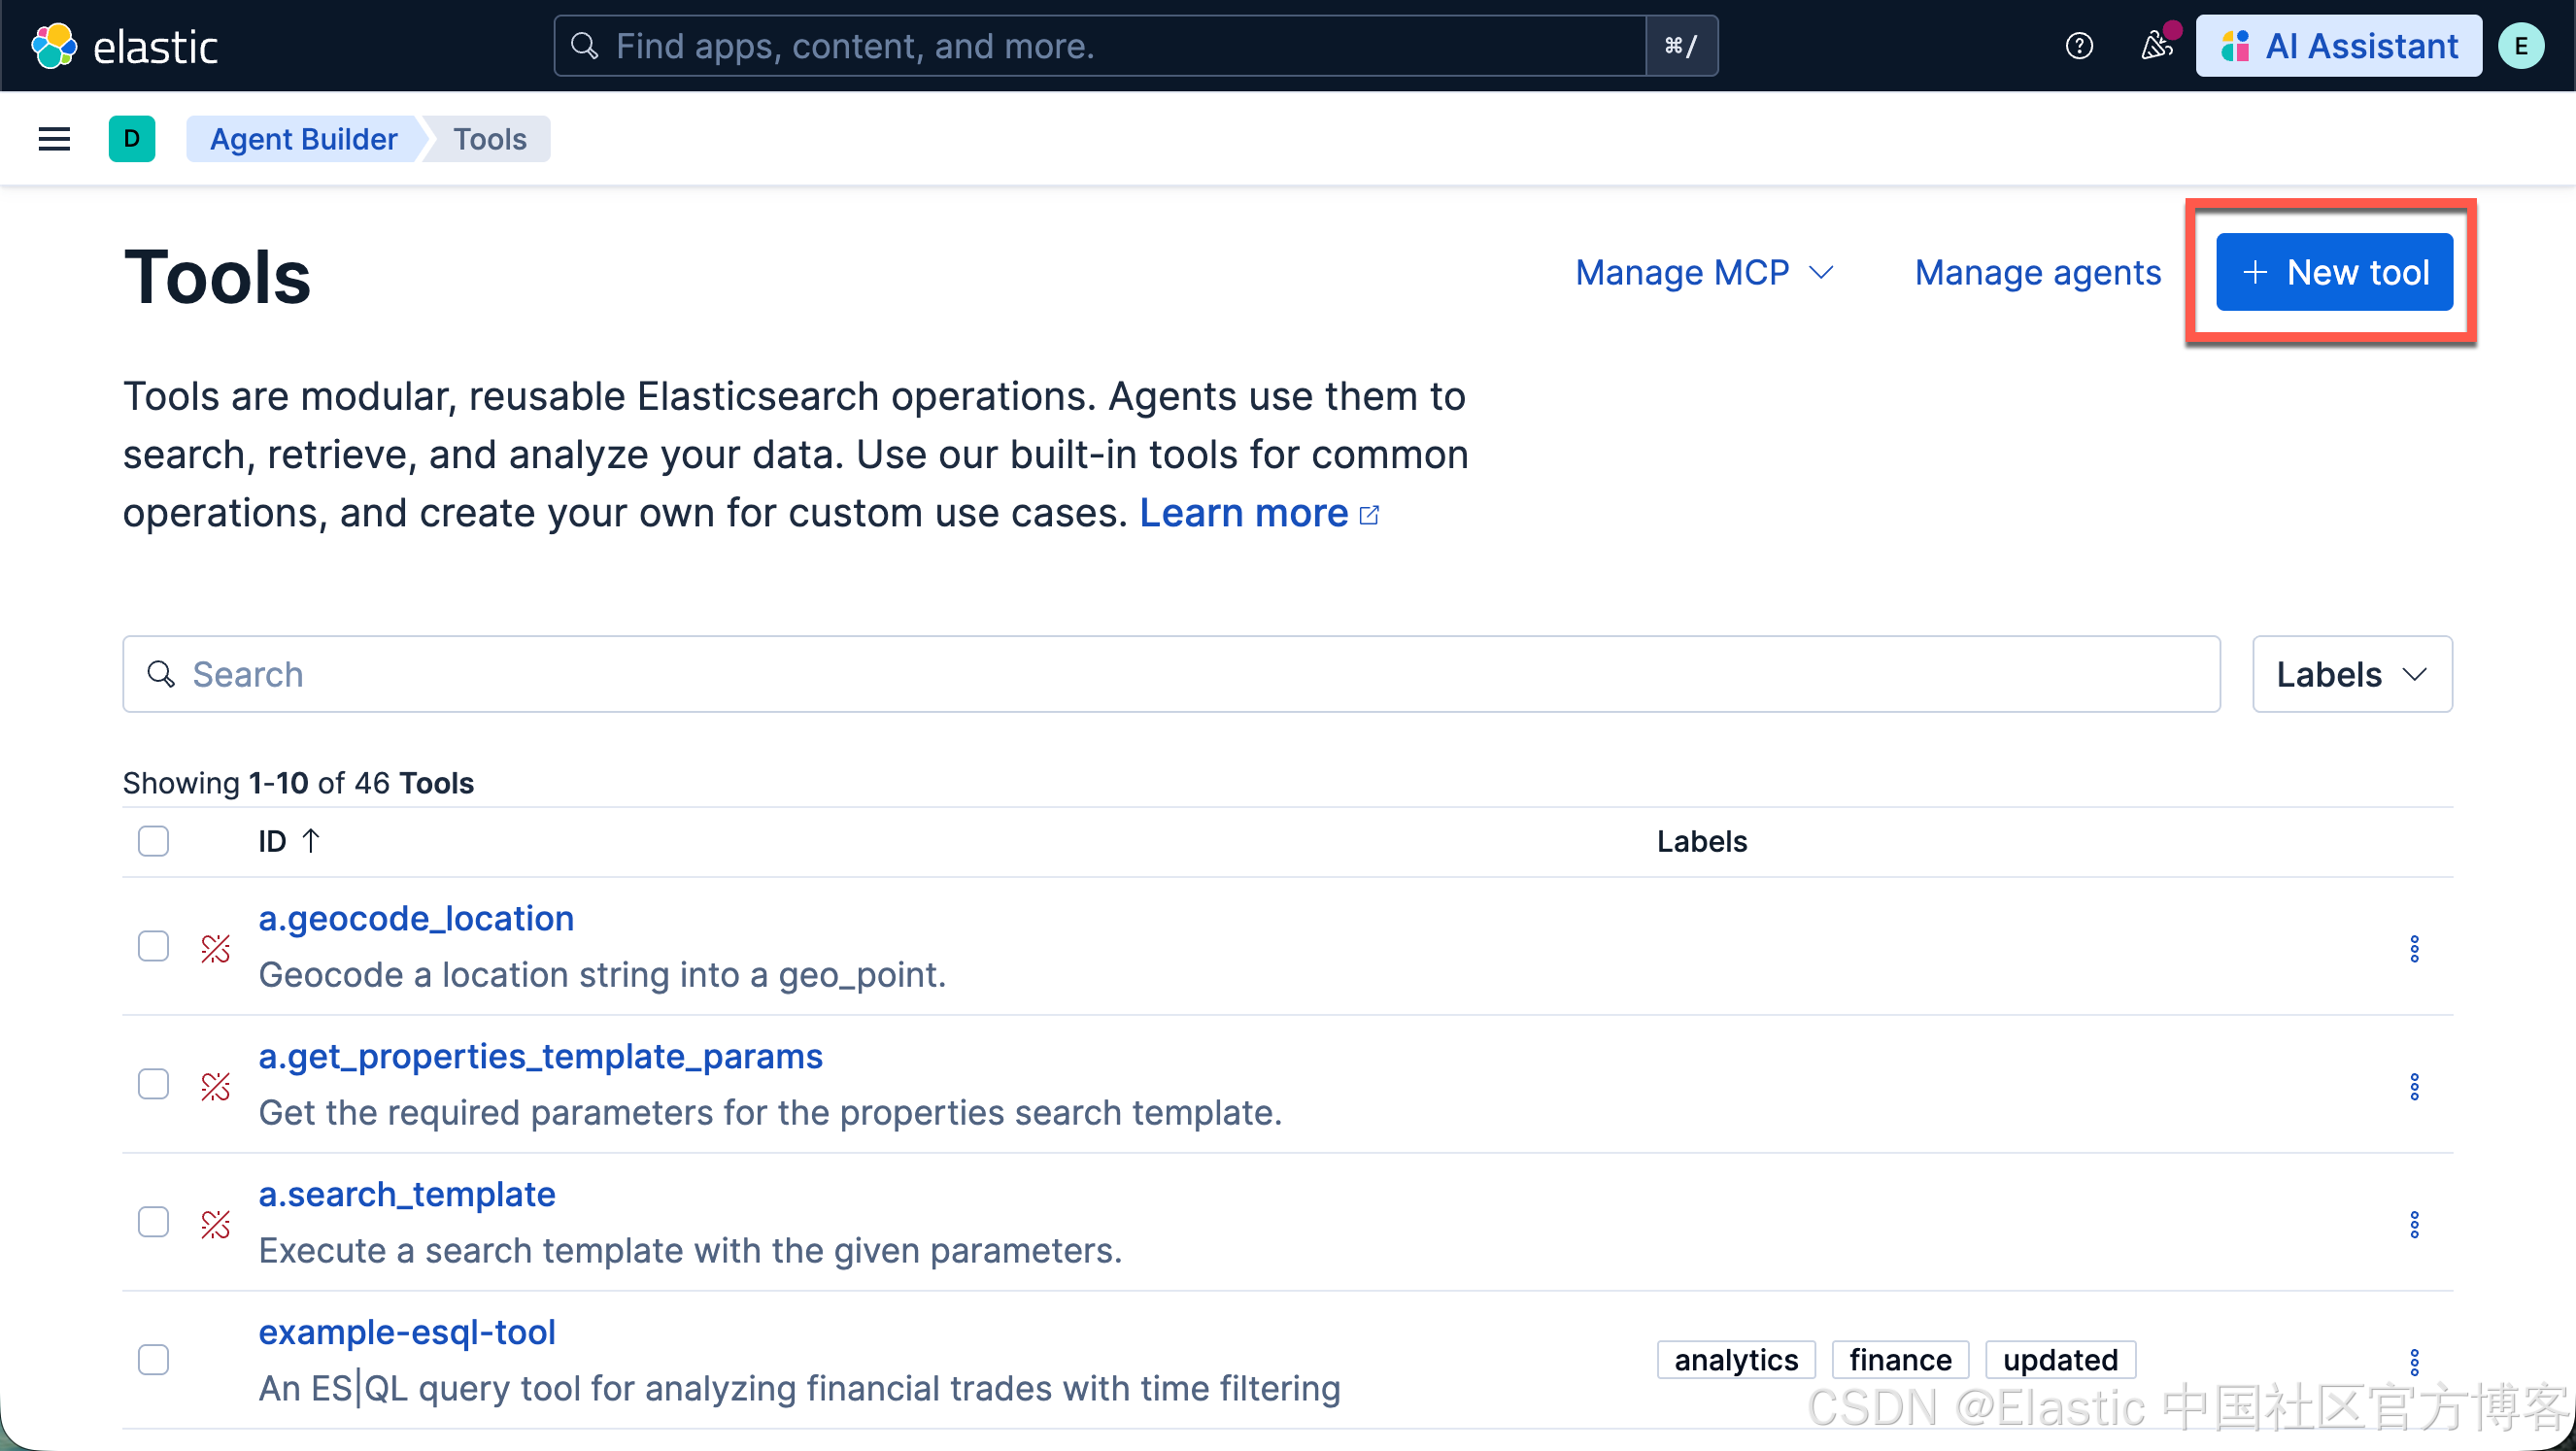Click the New tool button

point(2333,272)
